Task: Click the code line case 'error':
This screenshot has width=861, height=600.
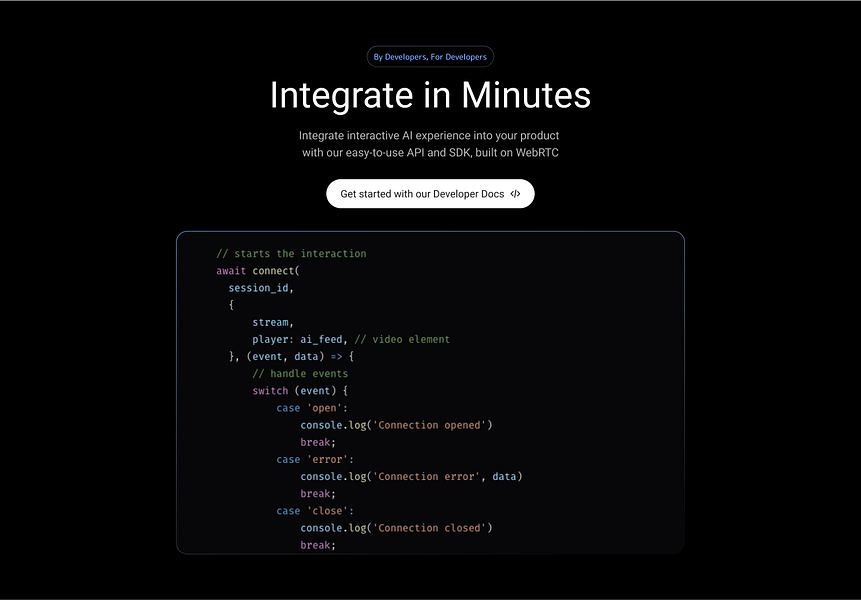Action: 315,459
